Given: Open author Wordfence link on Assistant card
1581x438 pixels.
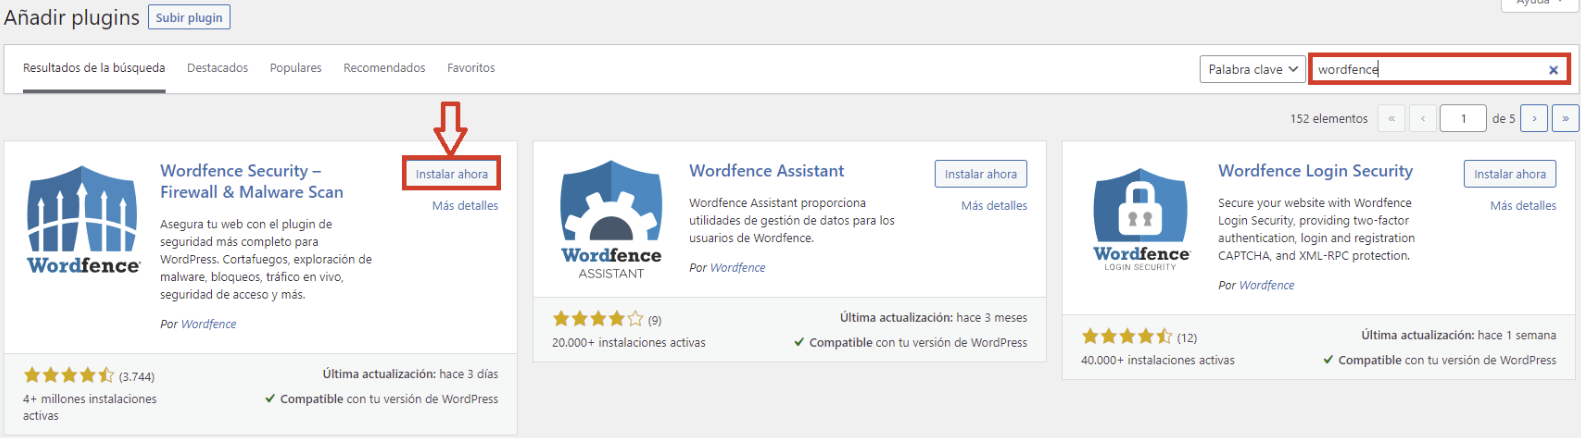Looking at the screenshot, I should [x=738, y=268].
